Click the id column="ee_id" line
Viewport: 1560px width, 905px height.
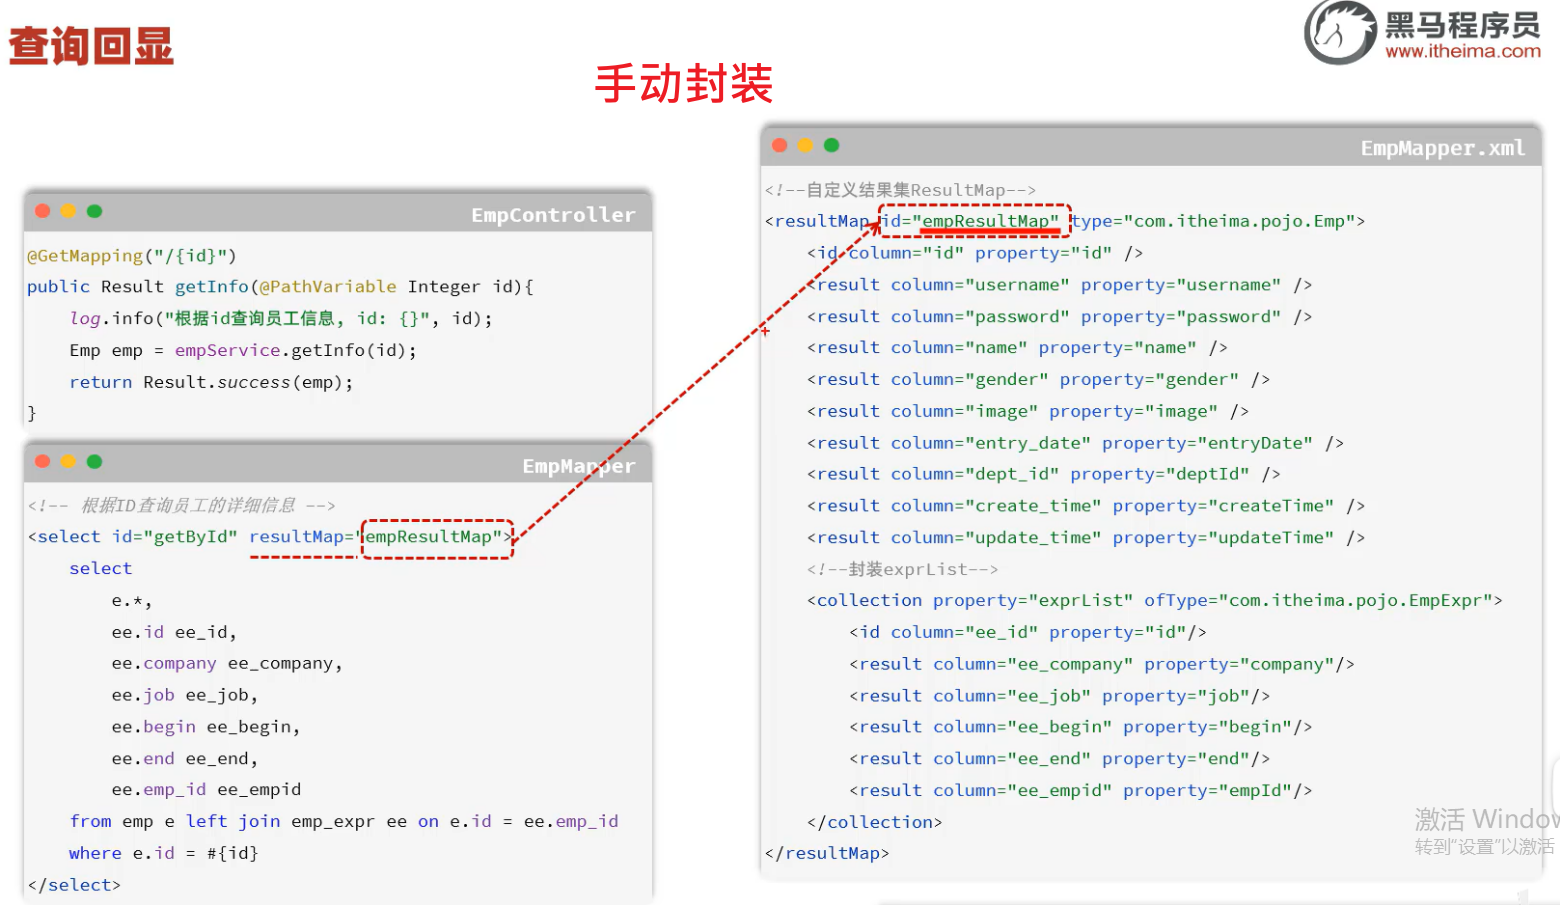point(1028,632)
